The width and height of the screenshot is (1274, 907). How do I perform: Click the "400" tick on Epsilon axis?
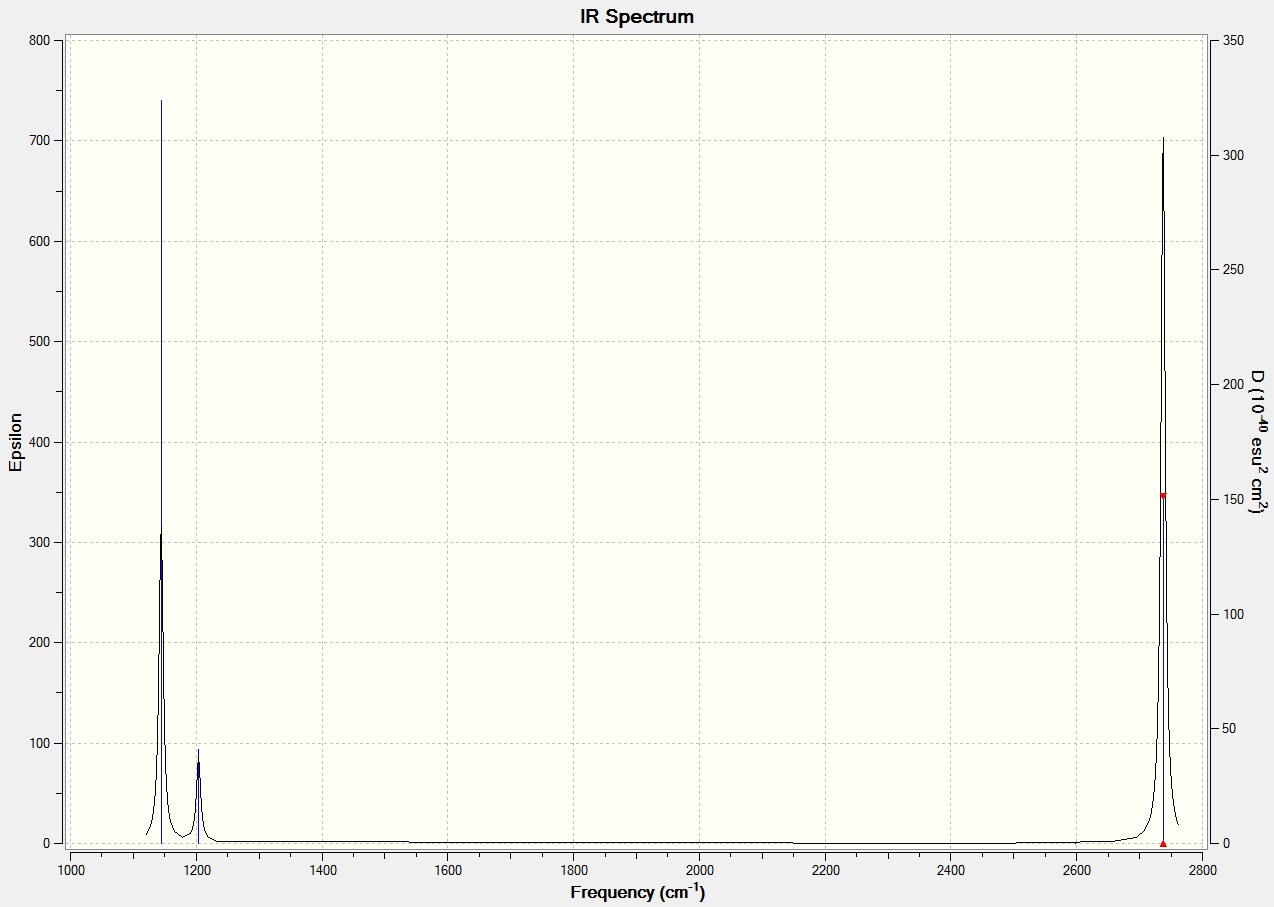point(40,442)
